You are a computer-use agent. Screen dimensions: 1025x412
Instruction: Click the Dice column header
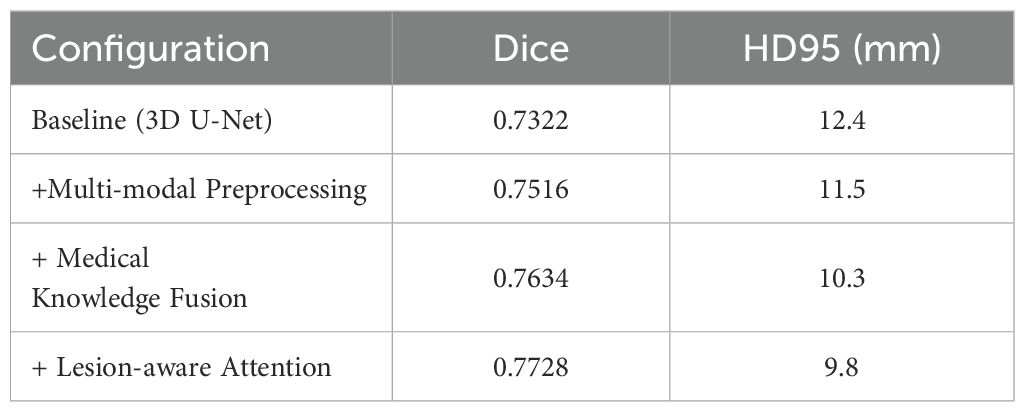pyautogui.click(x=531, y=48)
